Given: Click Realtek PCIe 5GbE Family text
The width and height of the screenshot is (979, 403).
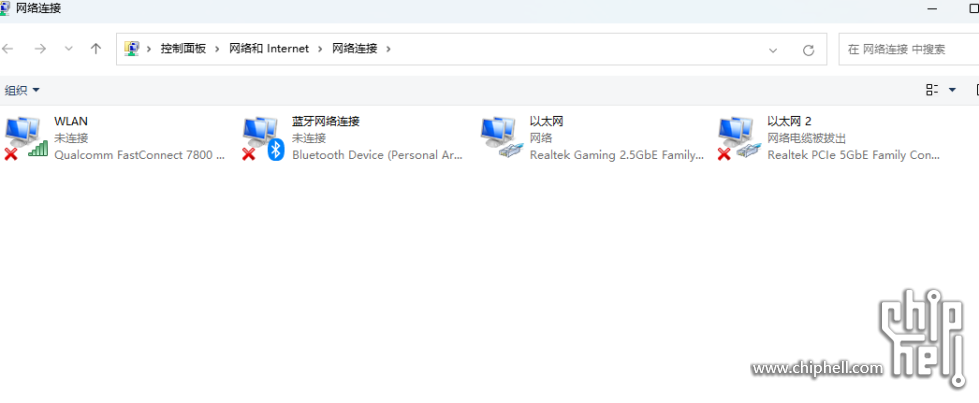Looking at the screenshot, I should (x=853, y=155).
